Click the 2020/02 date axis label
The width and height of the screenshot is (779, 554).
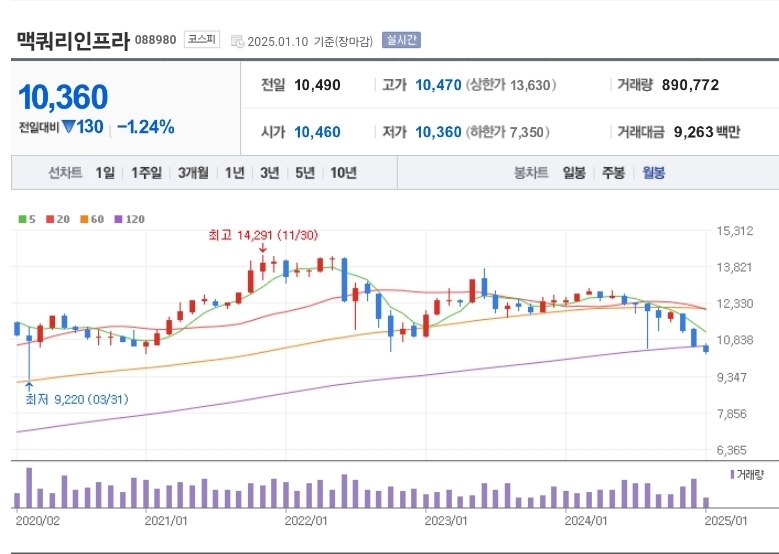(38, 521)
